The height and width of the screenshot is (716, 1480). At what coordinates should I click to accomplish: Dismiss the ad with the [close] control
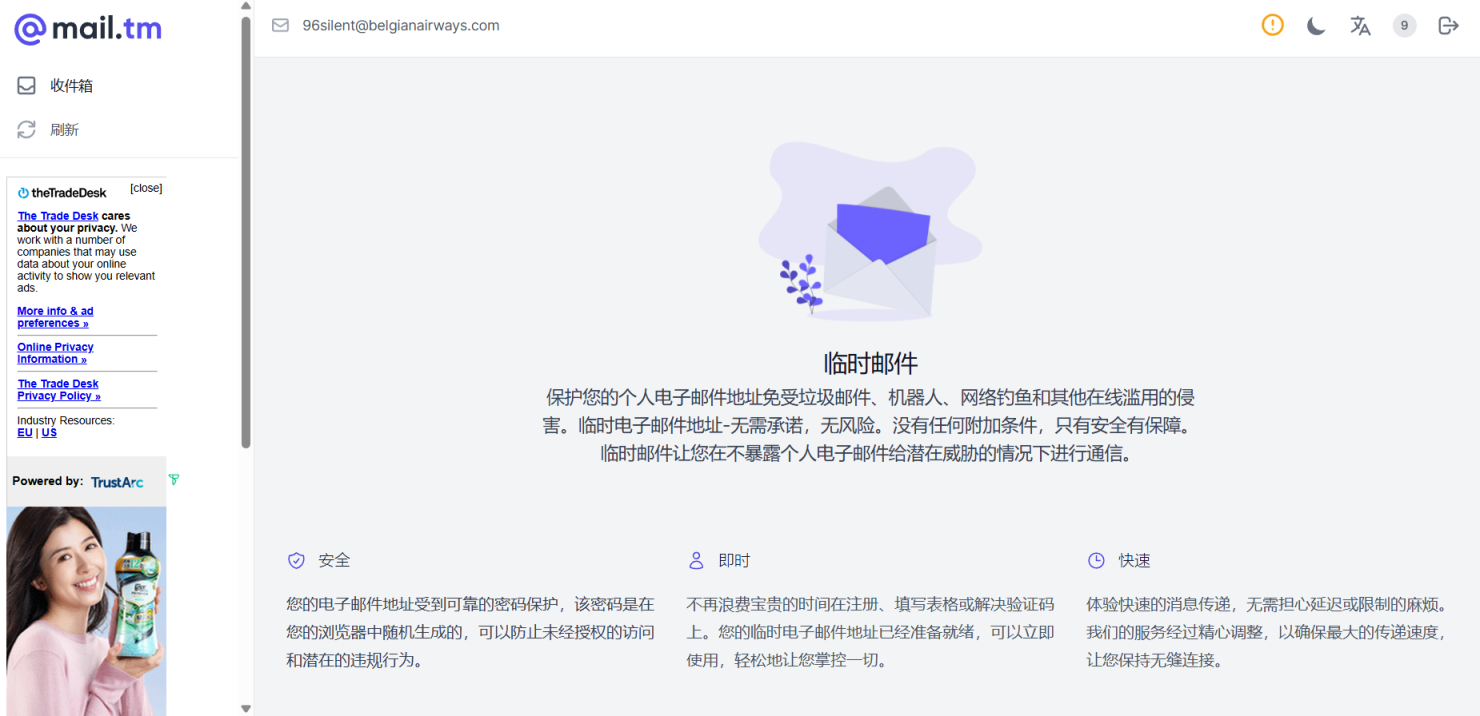146,188
